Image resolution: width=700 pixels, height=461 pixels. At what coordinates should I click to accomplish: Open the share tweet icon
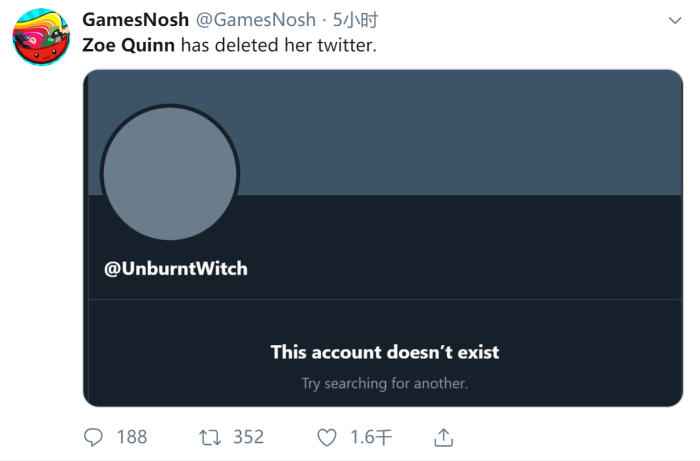coord(444,437)
